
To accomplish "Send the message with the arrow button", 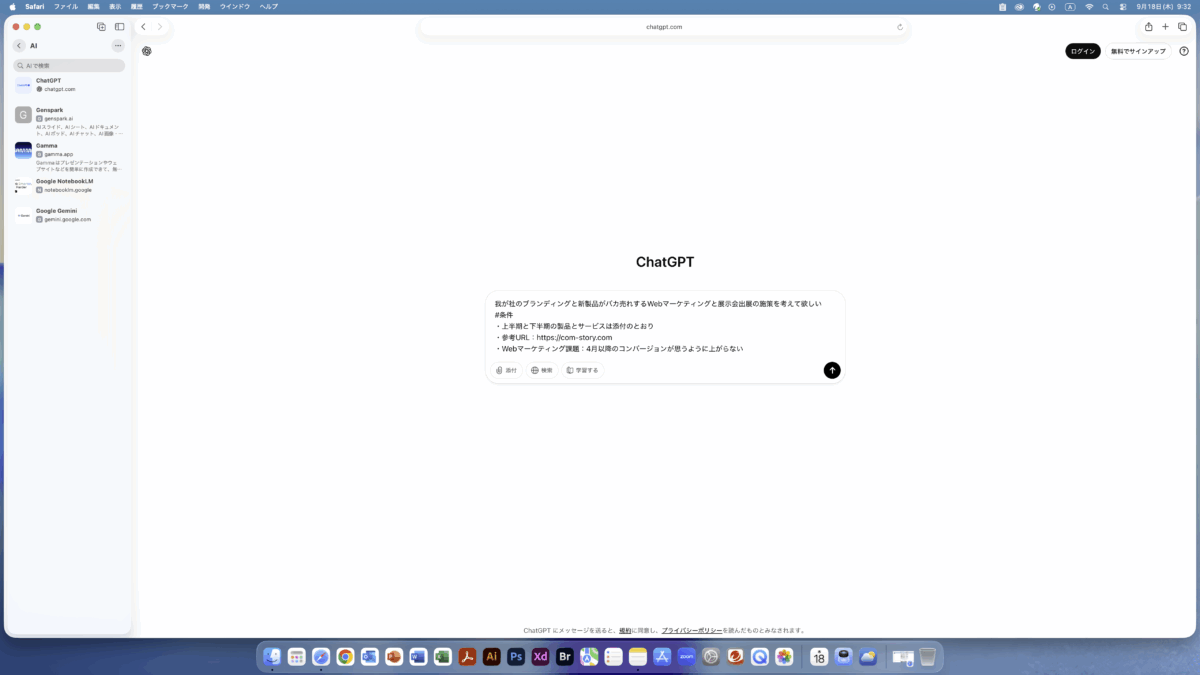I will (x=832, y=370).
